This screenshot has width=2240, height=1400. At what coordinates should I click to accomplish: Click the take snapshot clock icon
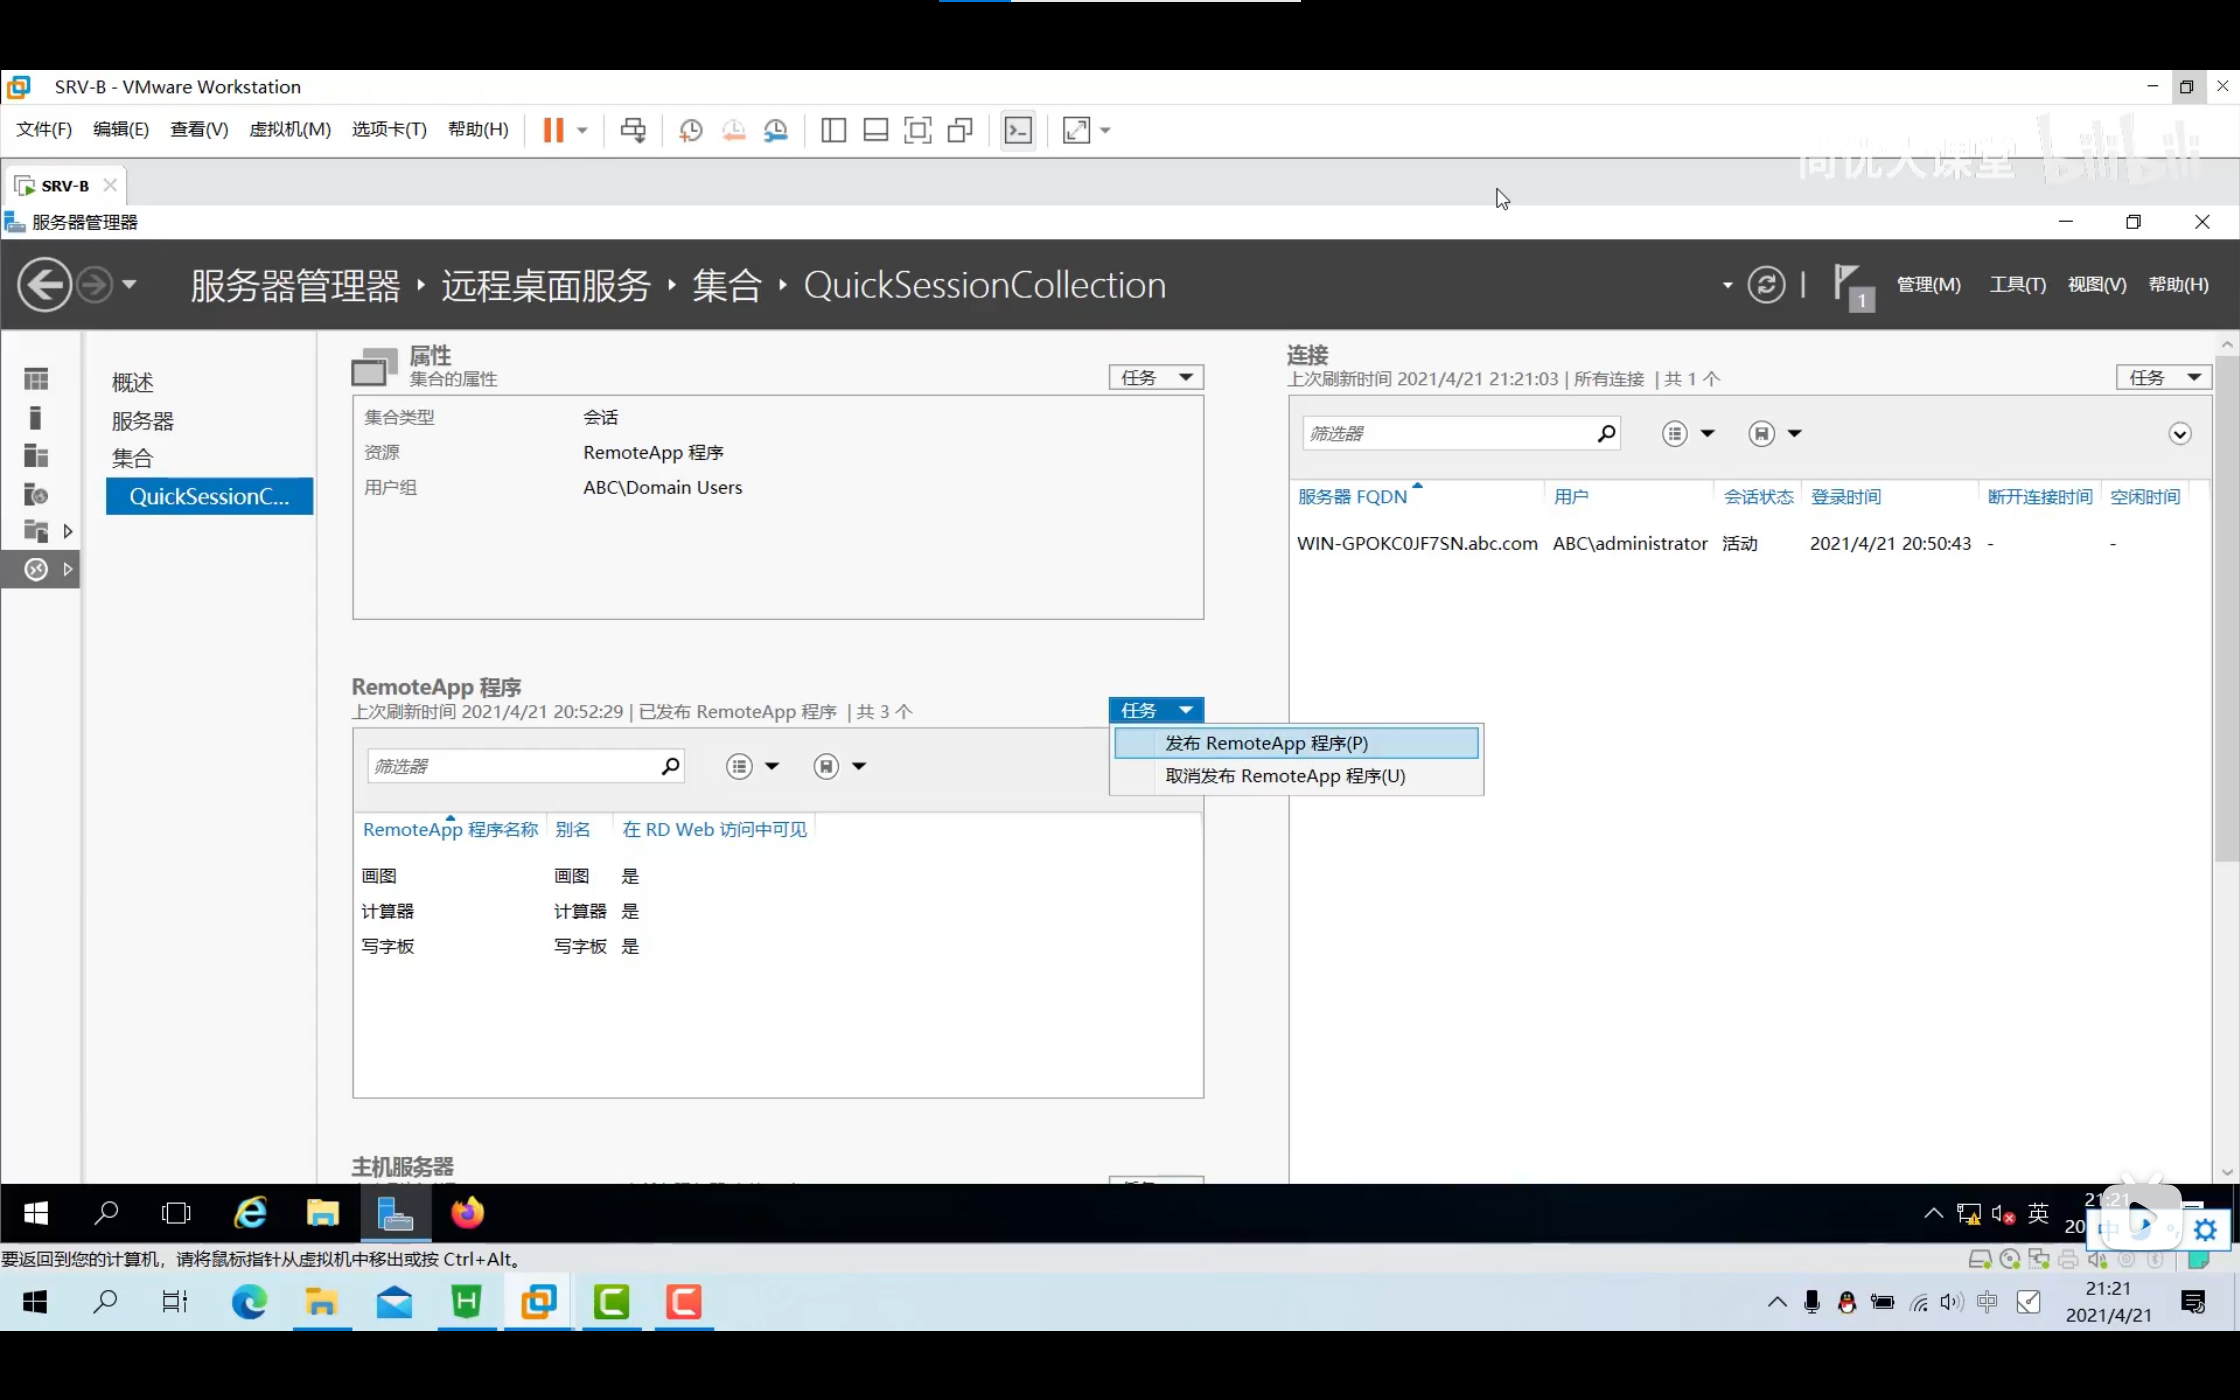click(x=690, y=130)
